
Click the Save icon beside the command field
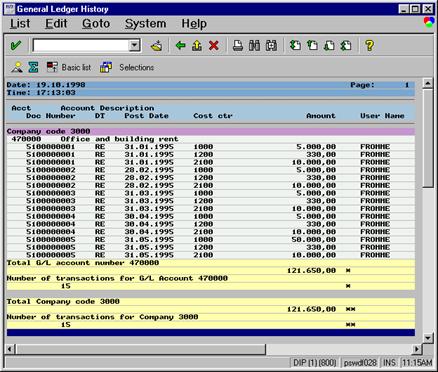tap(156, 45)
